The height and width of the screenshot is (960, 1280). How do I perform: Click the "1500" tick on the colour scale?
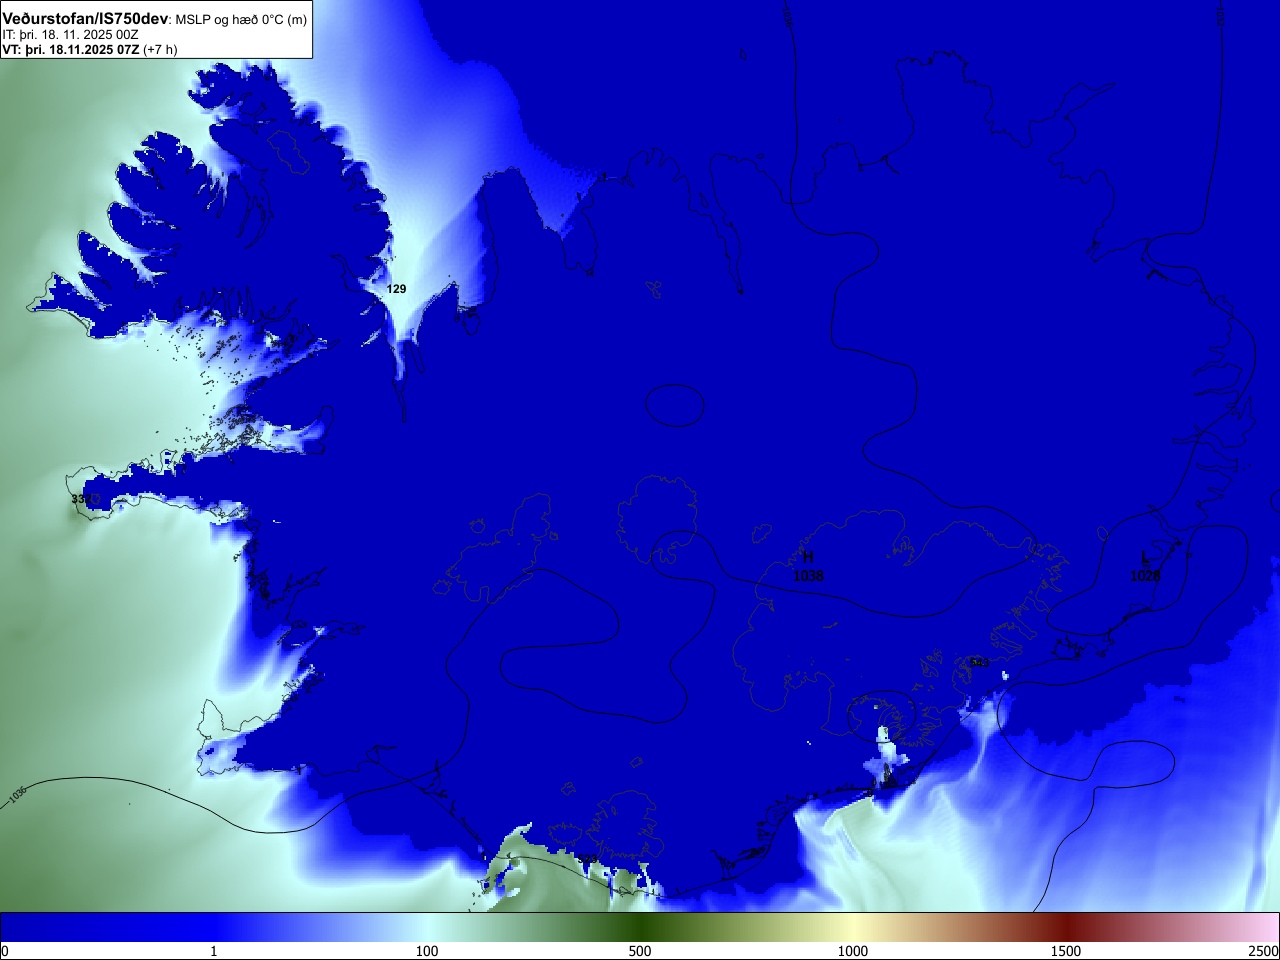click(x=1066, y=951)
